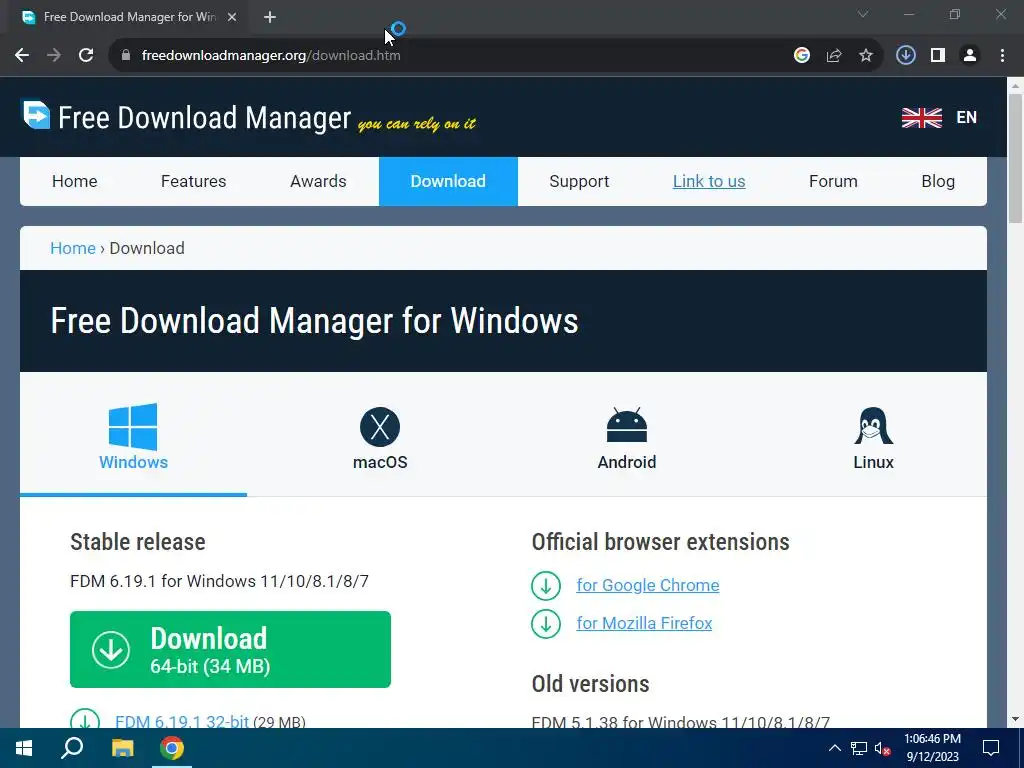Click the "Stable release" heading

(138, 541)
